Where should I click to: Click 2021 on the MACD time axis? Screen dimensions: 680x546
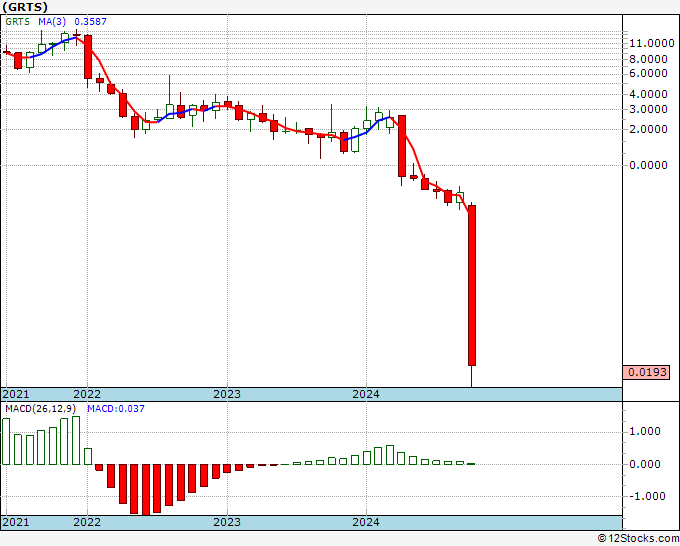(x=16, y=522)
